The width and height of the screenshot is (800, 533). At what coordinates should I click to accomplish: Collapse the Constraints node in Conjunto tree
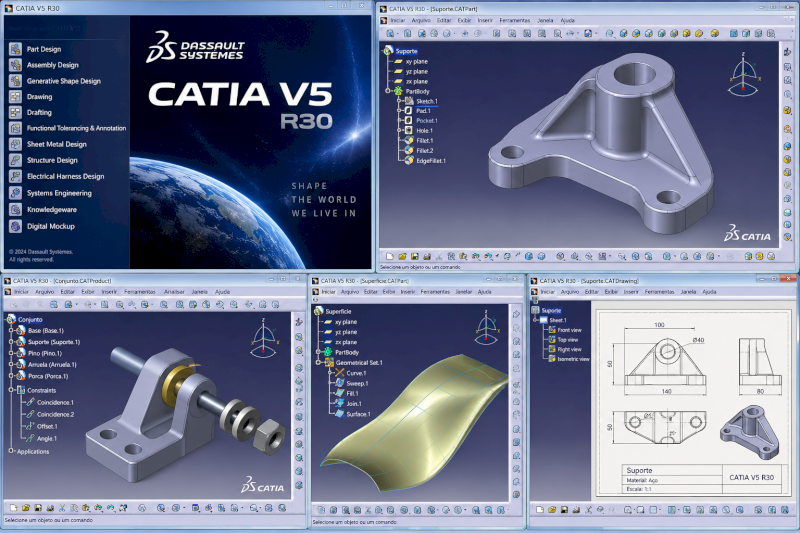coord(11,390)
